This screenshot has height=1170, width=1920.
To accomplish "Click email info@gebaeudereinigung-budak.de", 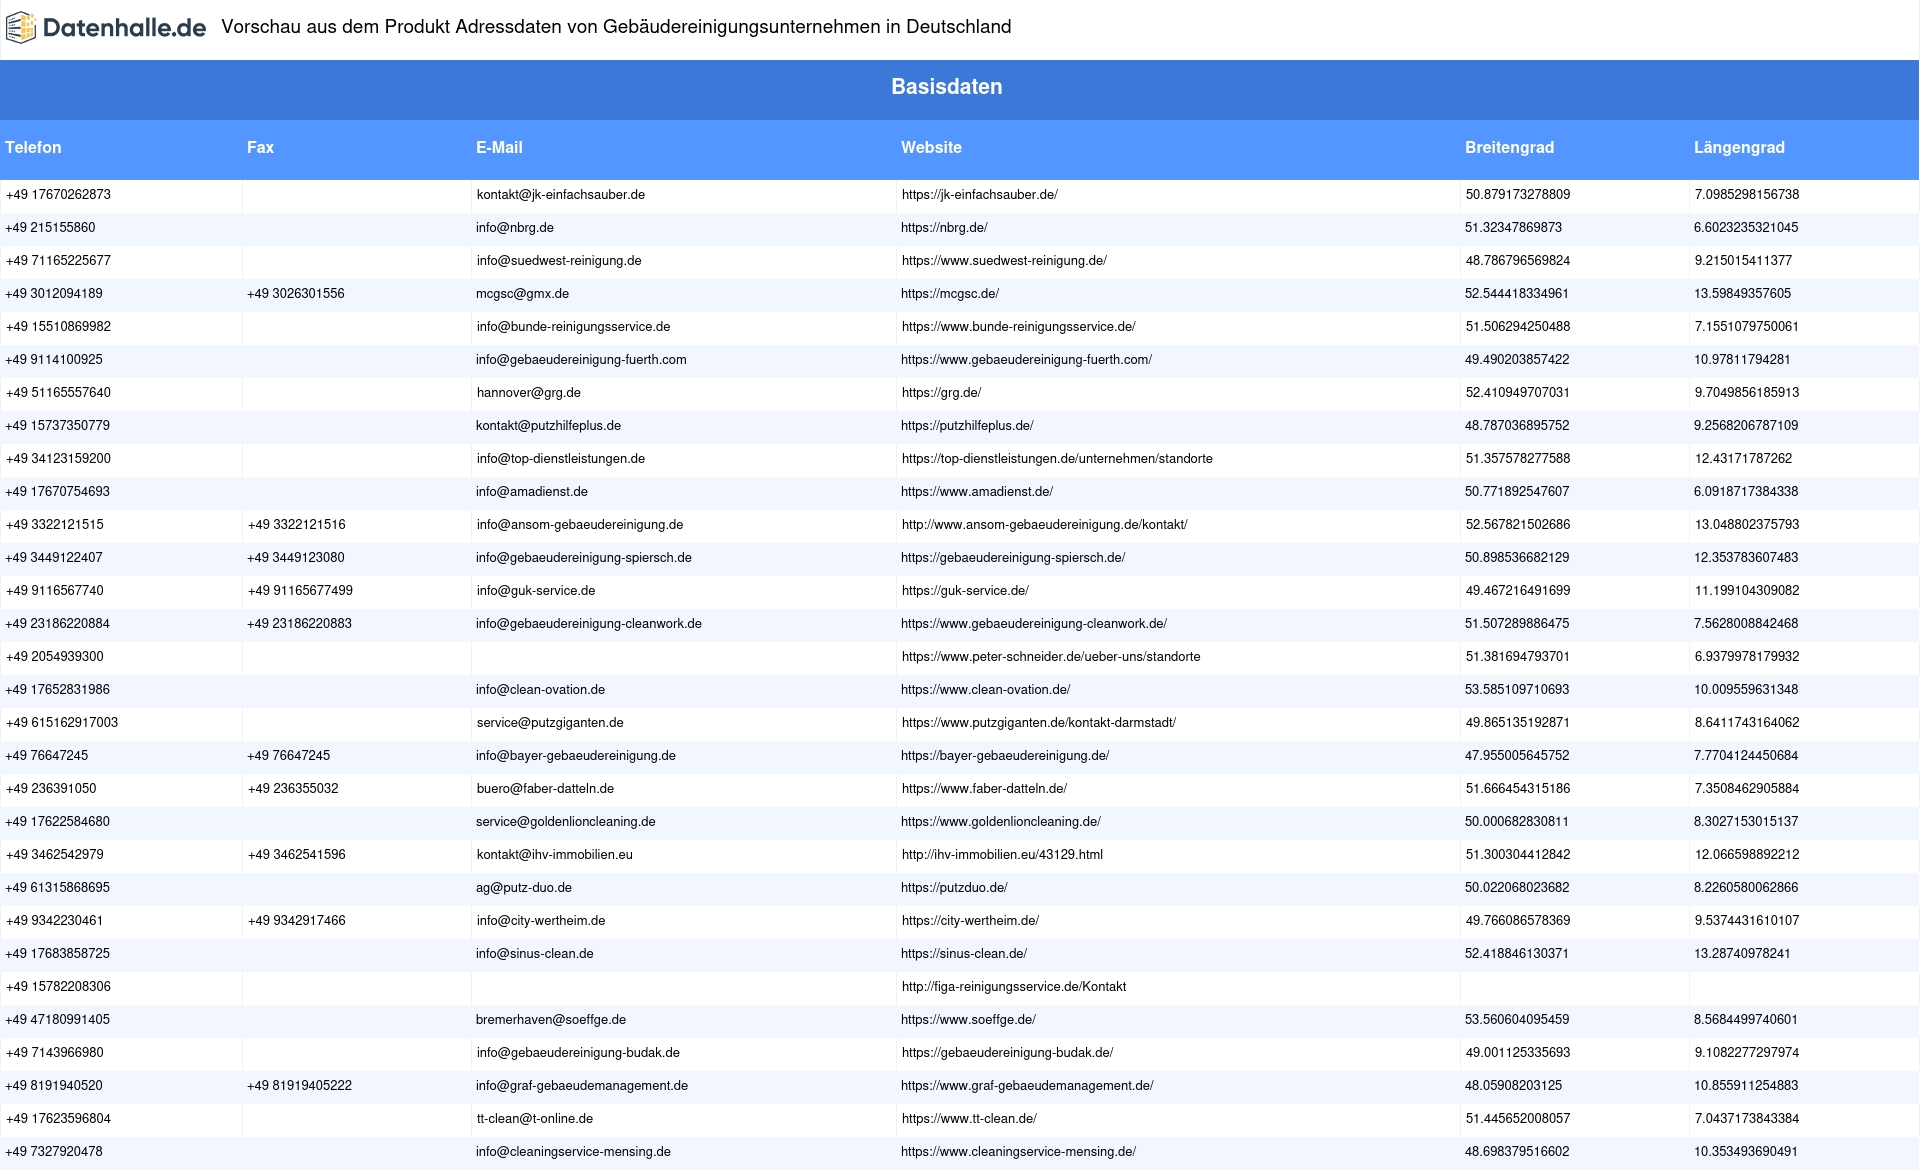I will [x=579, y=1053].
